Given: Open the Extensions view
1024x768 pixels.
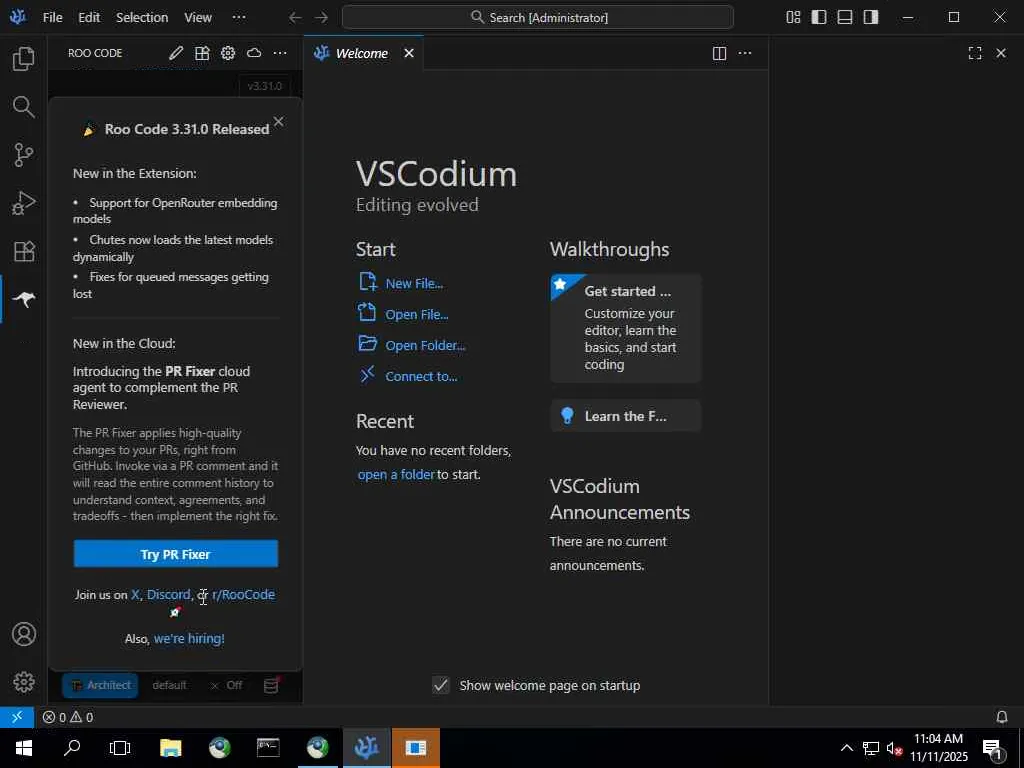Looking at the screenshot, I should point(24,251).
